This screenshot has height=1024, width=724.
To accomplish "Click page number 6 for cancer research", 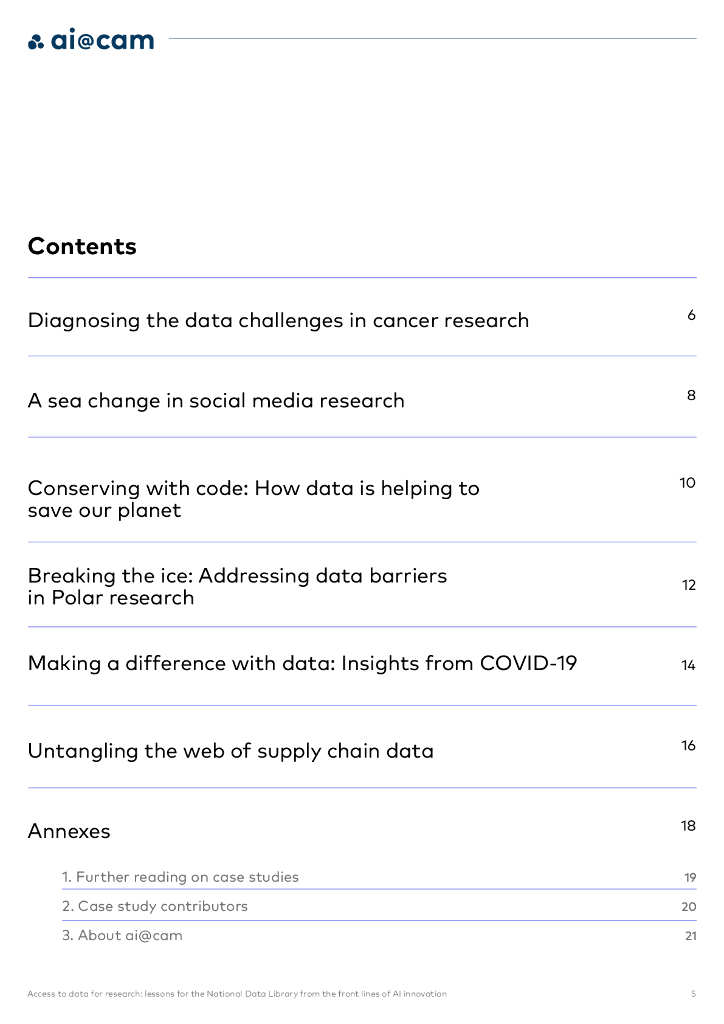I will point(691,316).
